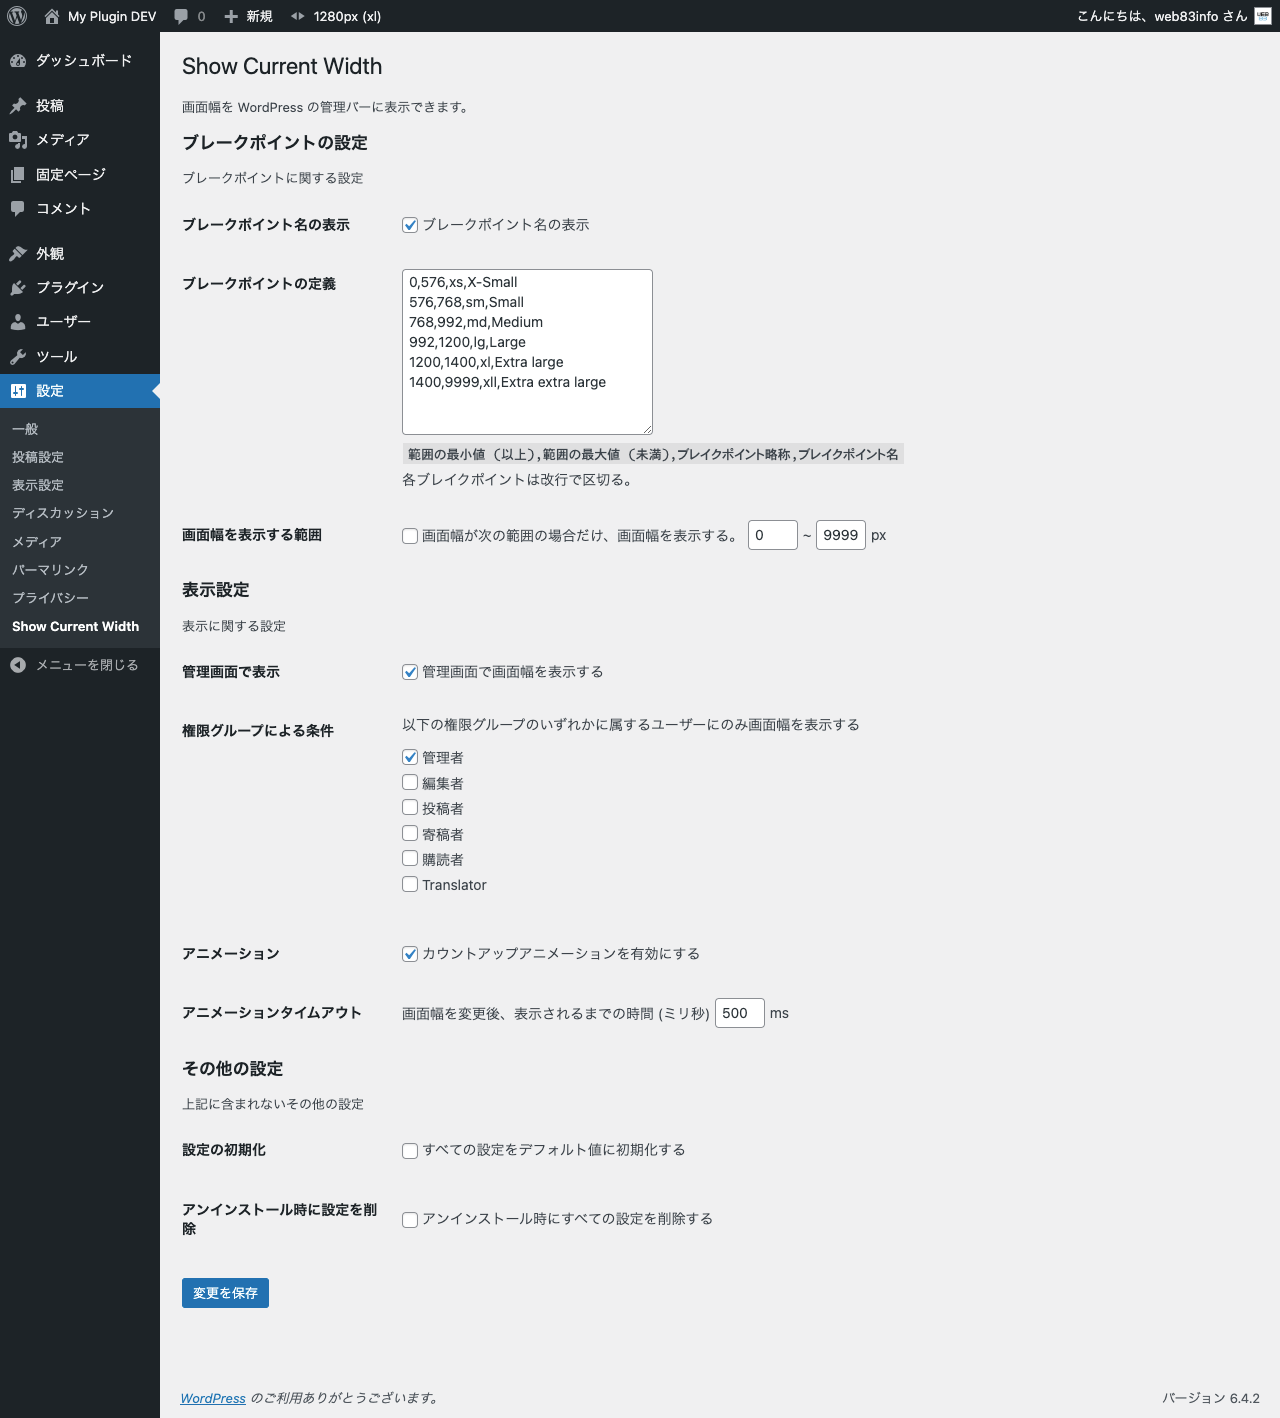The height and width of the screenshot is (1418, 1280).
Task: Check すべての設定をデフォルト値に初期化する
Action: 410,1151
